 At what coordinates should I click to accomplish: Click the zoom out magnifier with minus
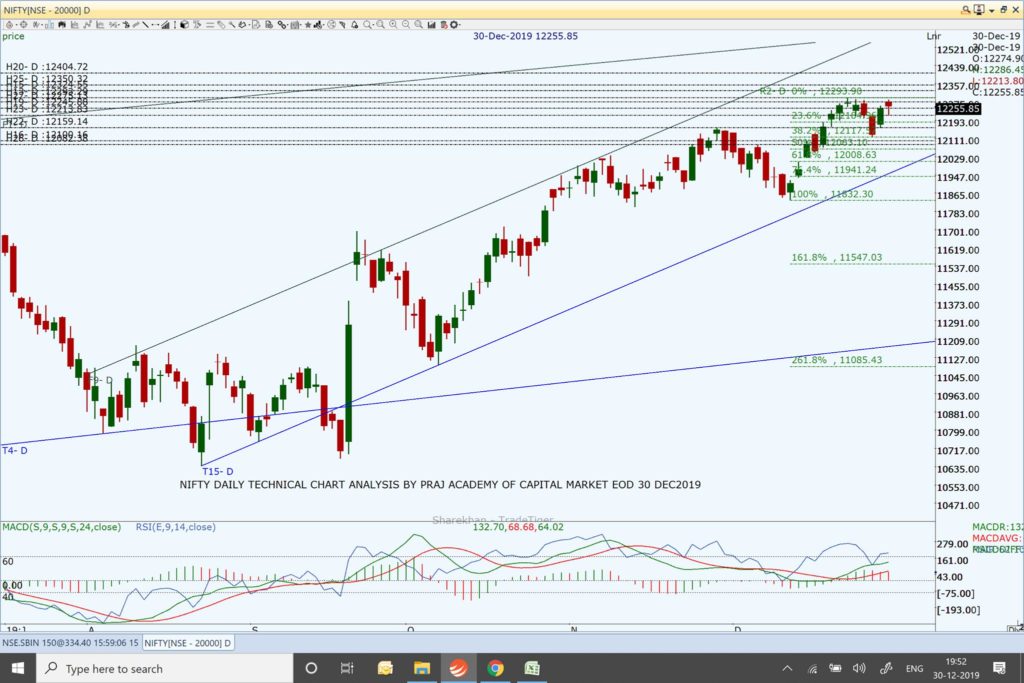[406, 25]
